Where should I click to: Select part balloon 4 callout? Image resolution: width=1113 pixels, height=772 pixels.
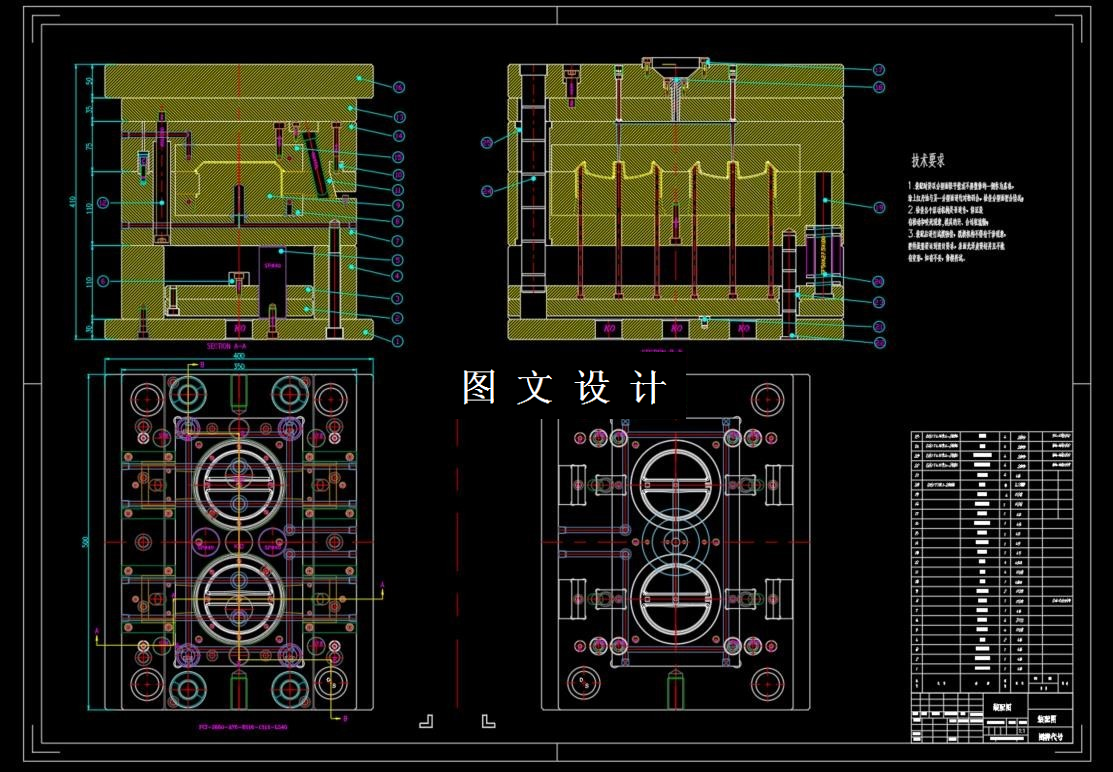399,277
